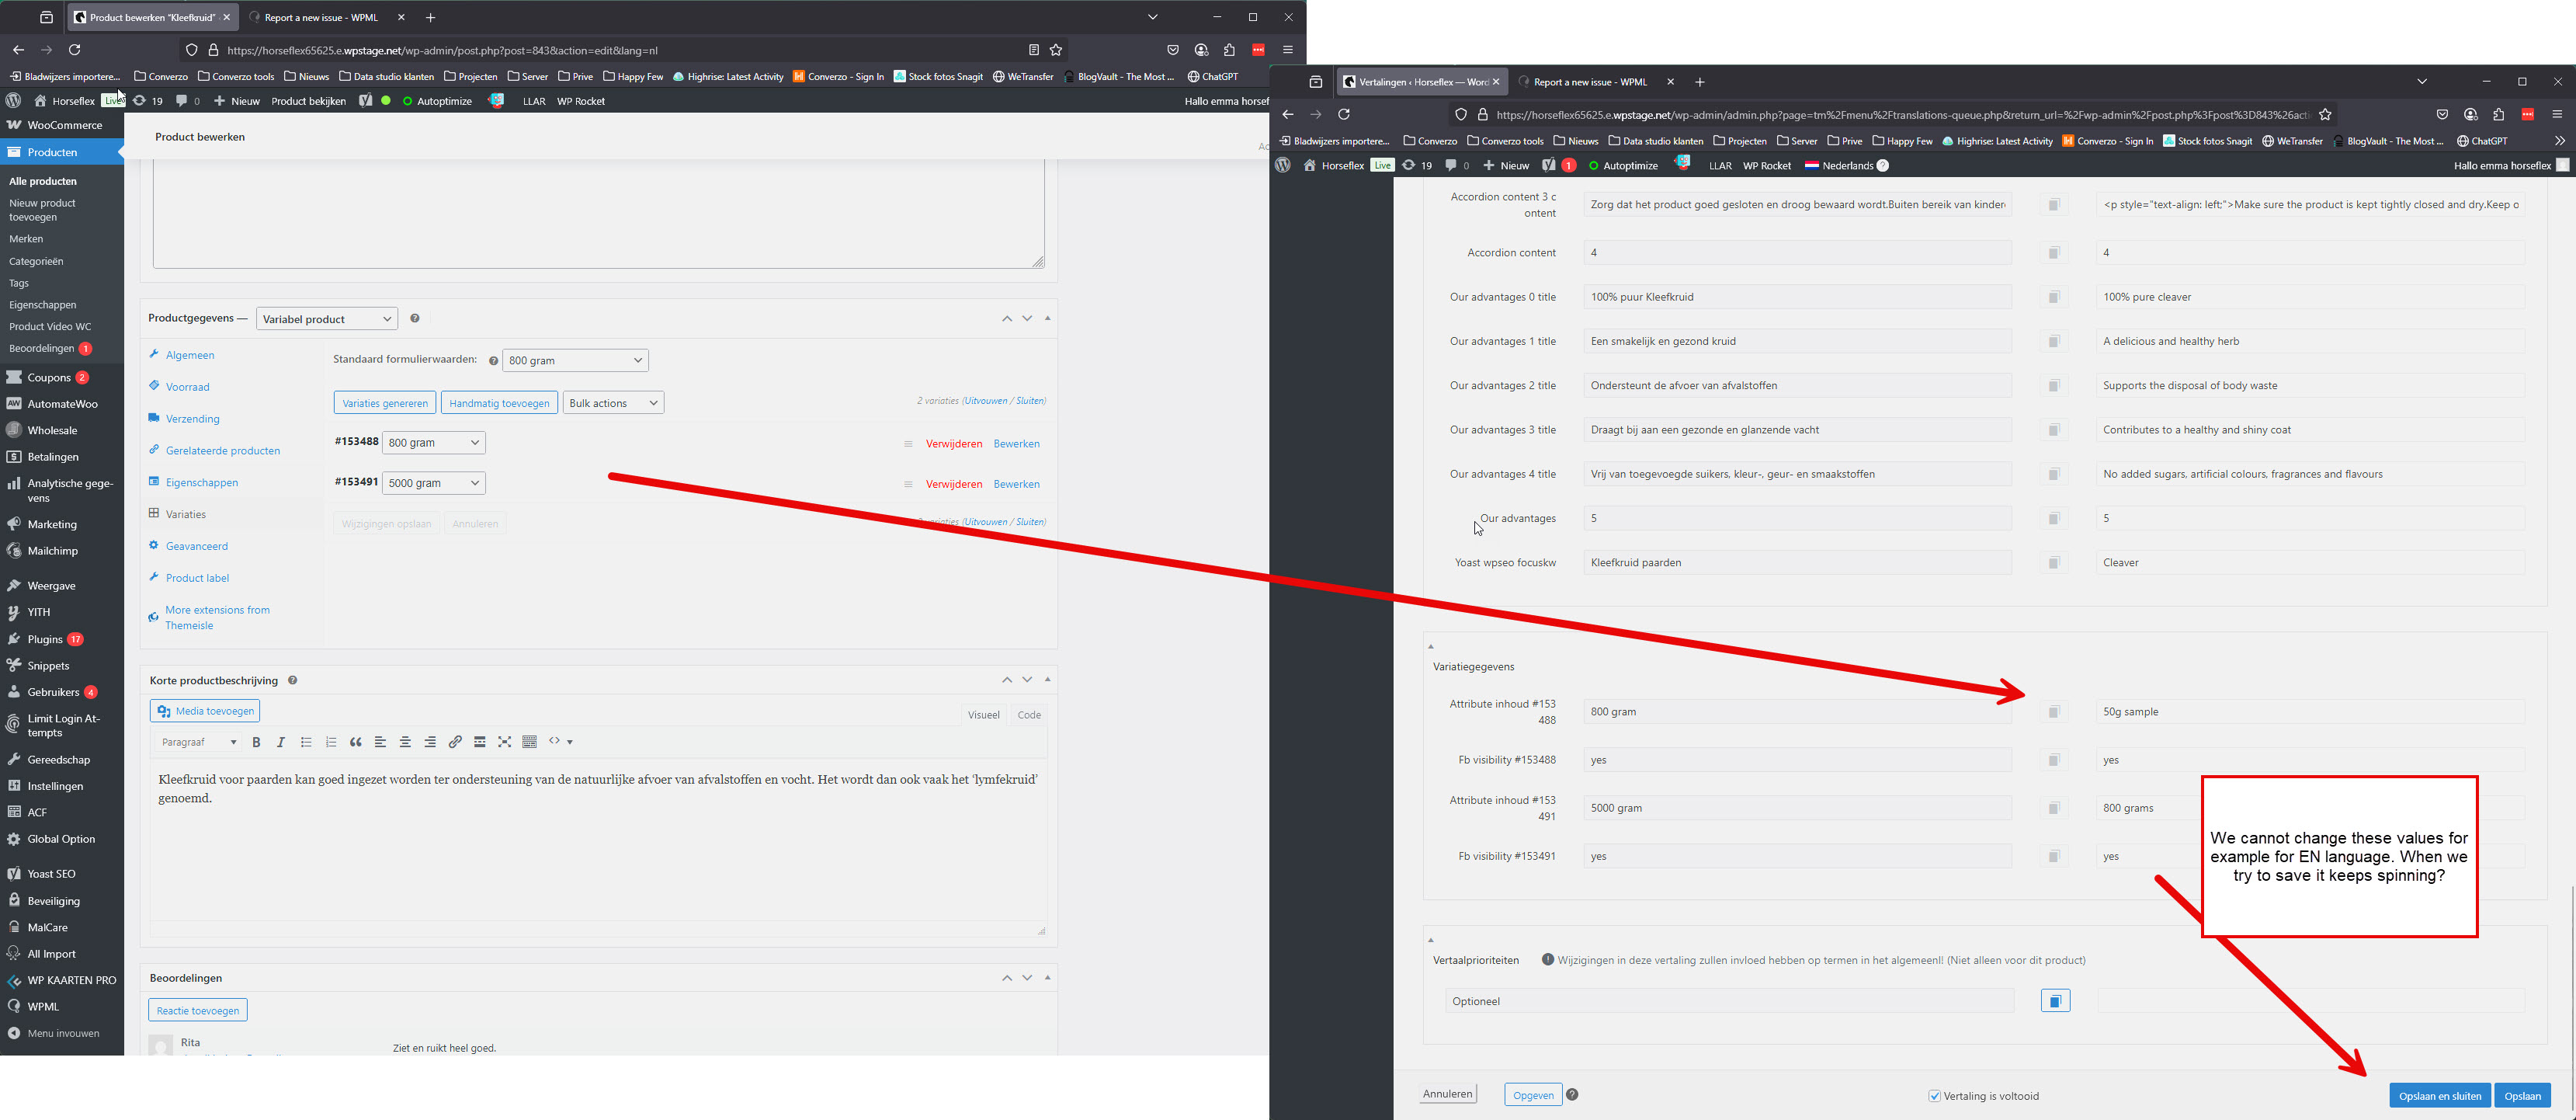Open the Paragraaf format dropdown
This screenshot has height=1120, width=2576.
[199, 742]
